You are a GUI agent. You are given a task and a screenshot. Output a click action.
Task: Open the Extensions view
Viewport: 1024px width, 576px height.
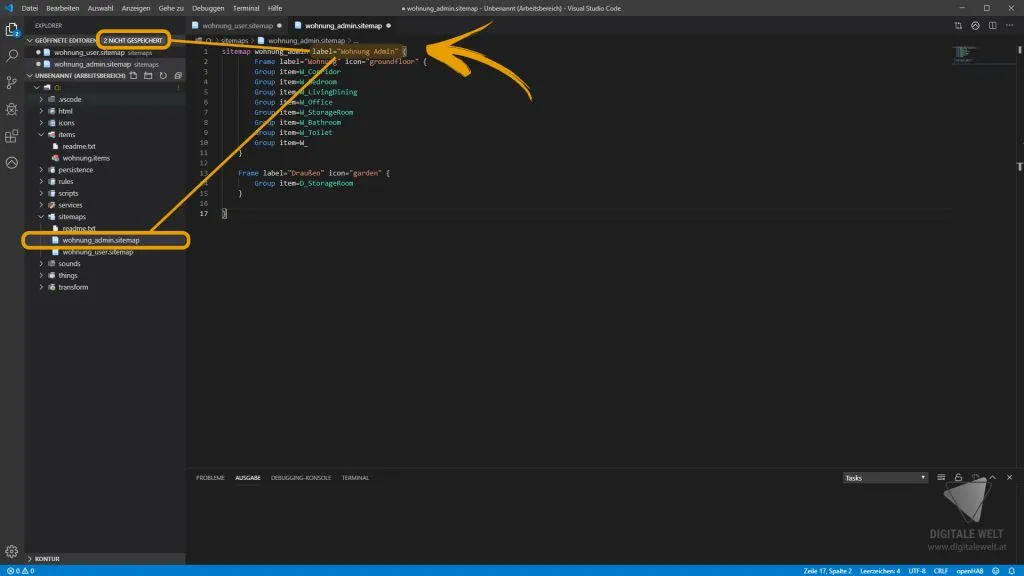(12, 136)
